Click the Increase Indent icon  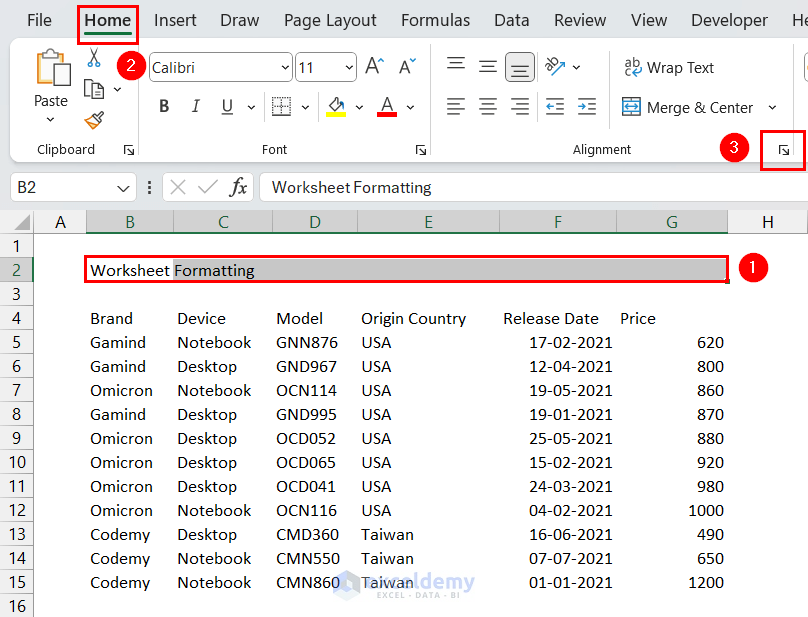coord(587,107)
